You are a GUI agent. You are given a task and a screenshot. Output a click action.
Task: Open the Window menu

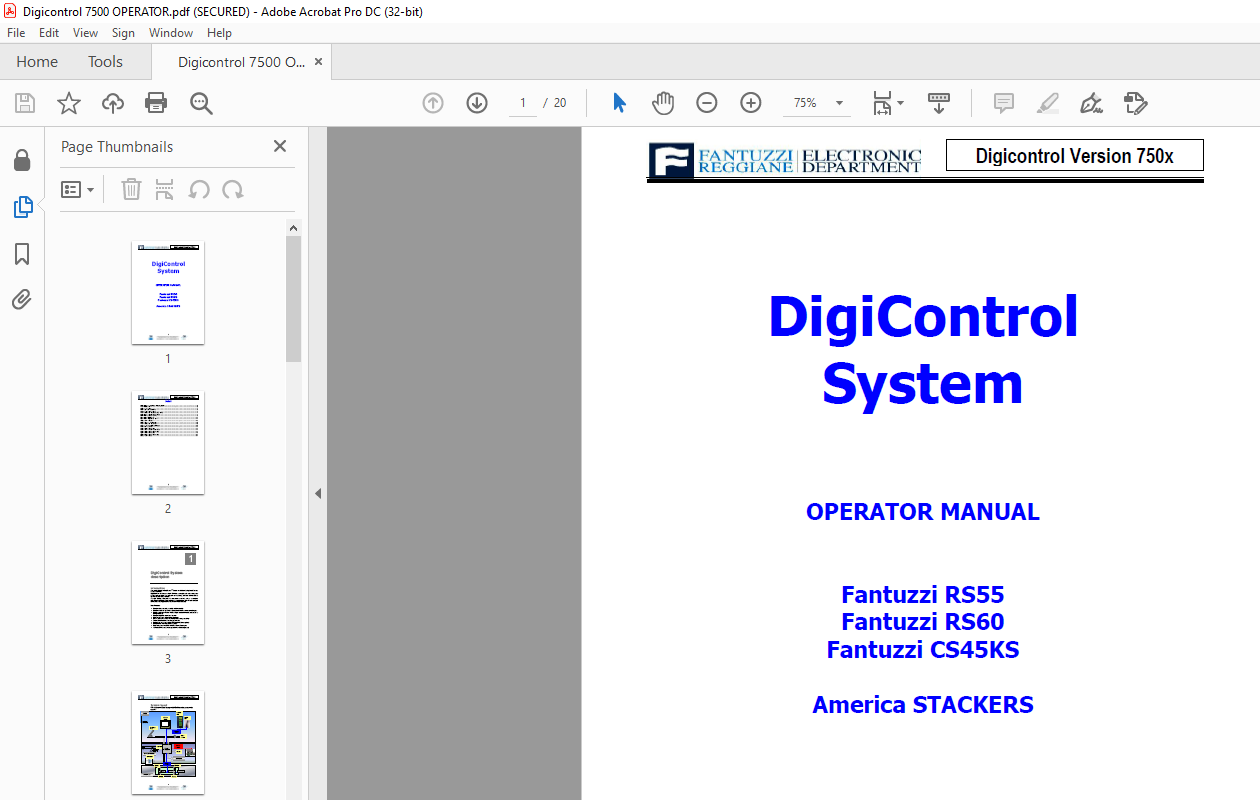[x=171, y=33]
